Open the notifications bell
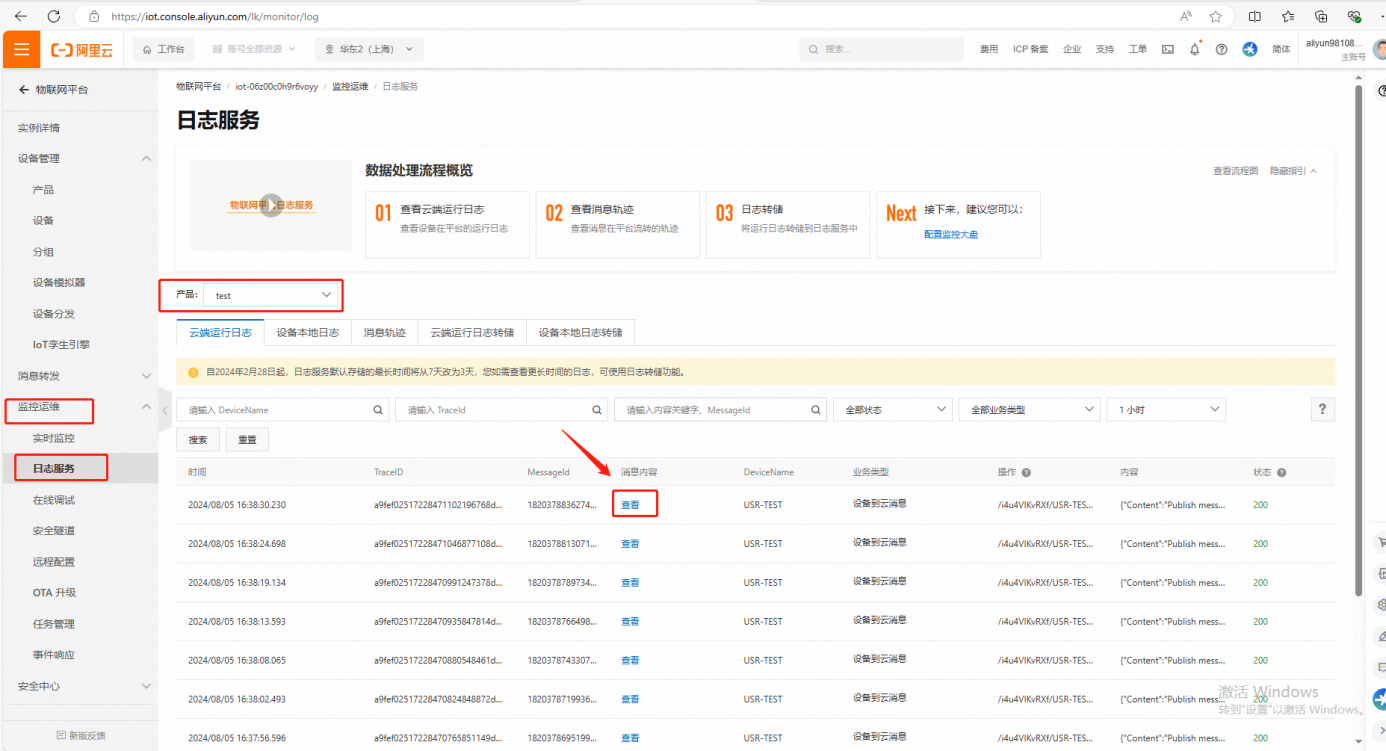This screenshot has height=751, width=1386. pyautogui.click(x=1194, y=49)
